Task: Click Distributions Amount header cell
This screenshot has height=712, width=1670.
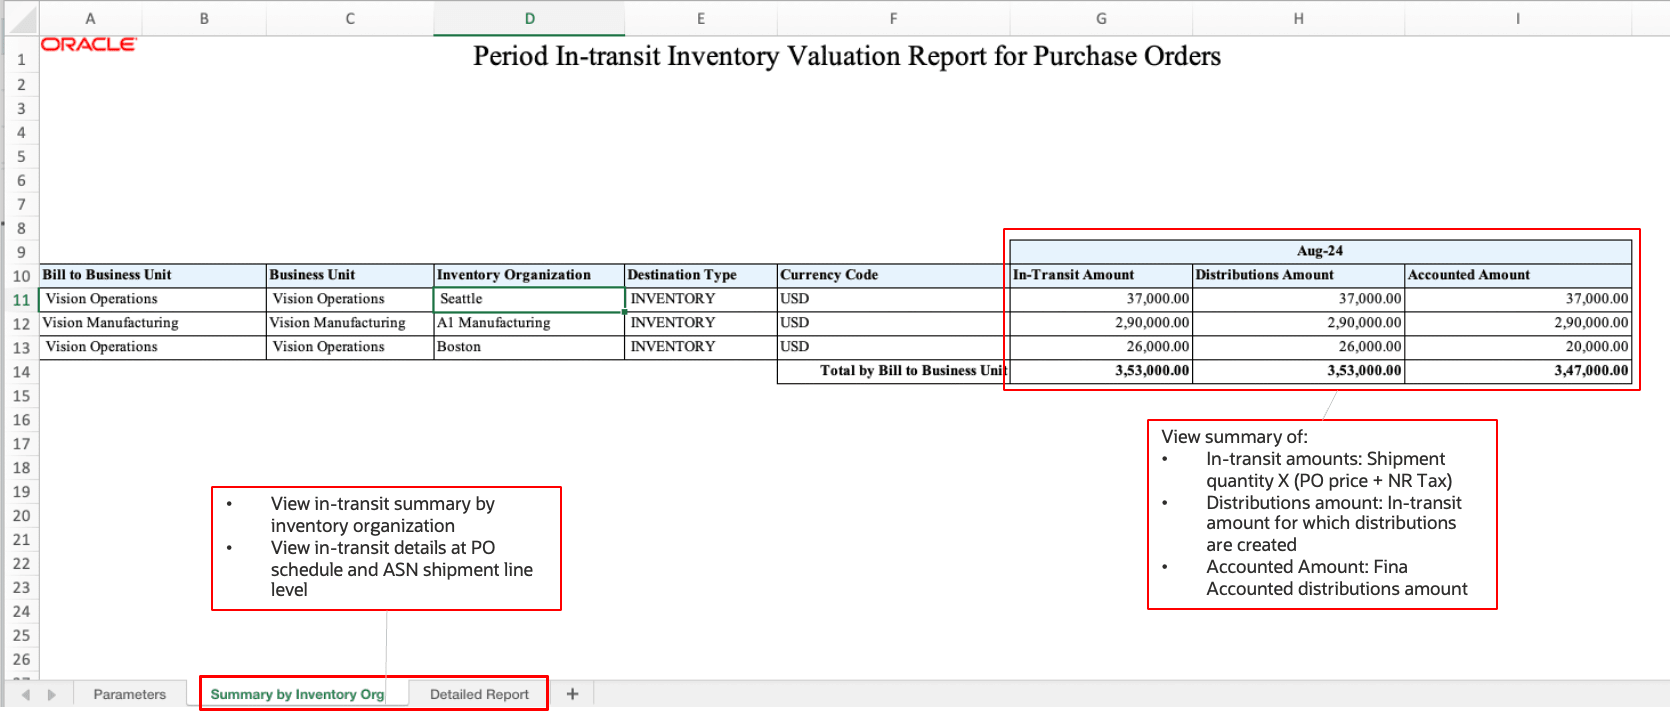Action: coord(1298,275)
